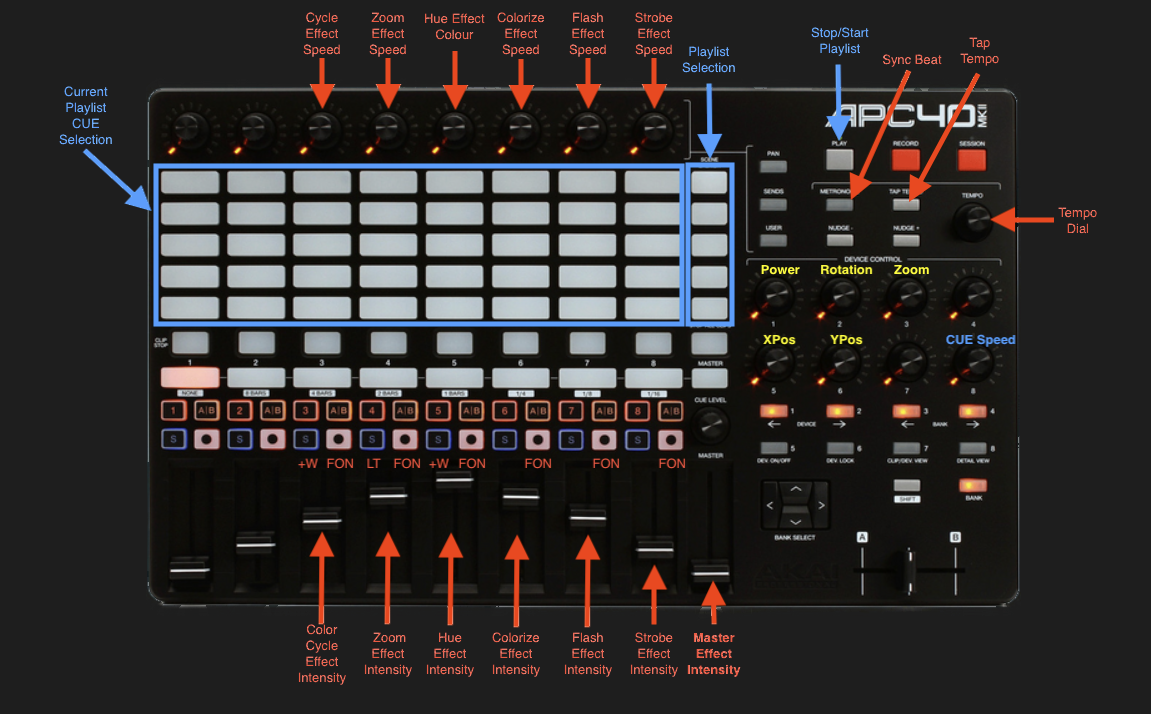Click the Stop All Clips button above MASTER
The height and width of the screenshot is (714, 1151).
coord(709,343)
